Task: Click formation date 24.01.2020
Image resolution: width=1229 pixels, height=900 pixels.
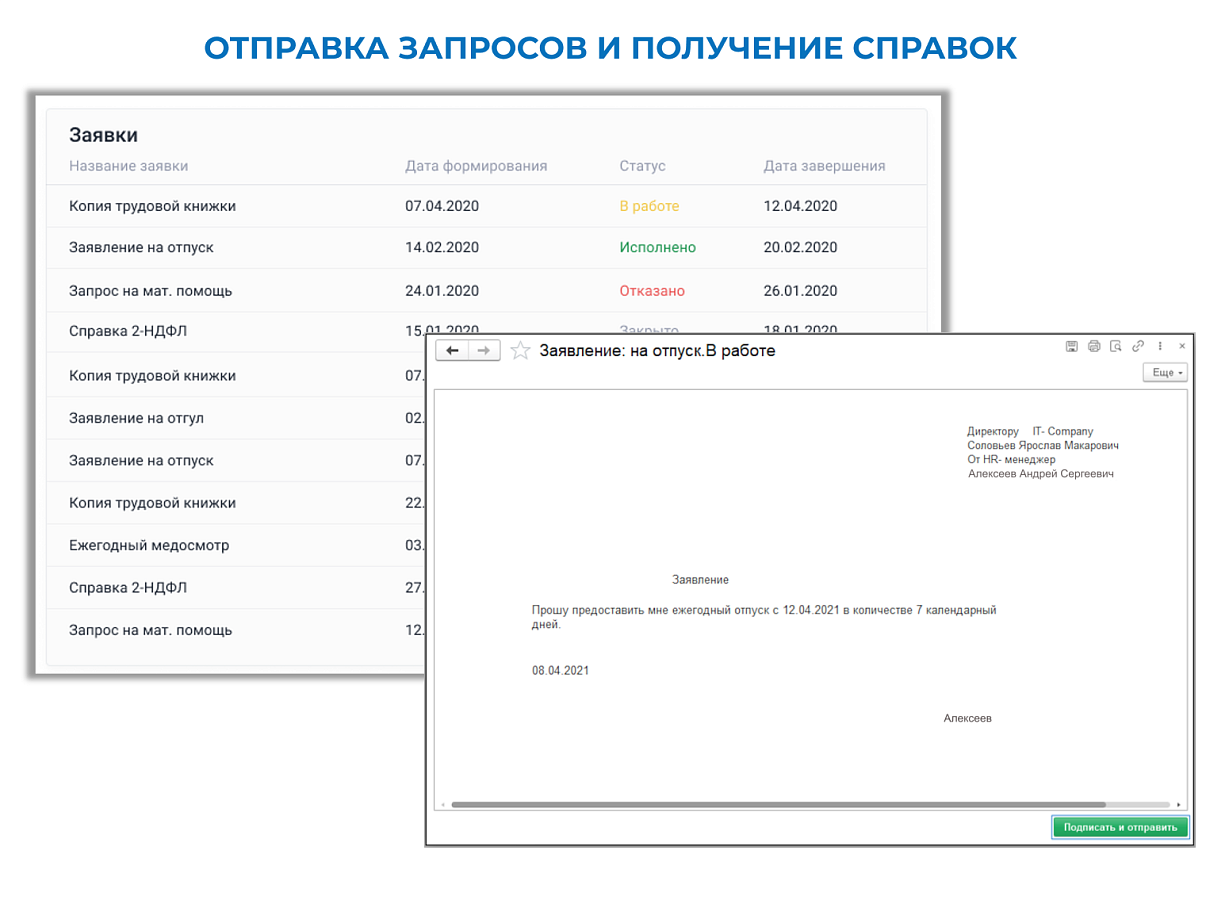Action: pyautogui.click(x=442, y=291)
